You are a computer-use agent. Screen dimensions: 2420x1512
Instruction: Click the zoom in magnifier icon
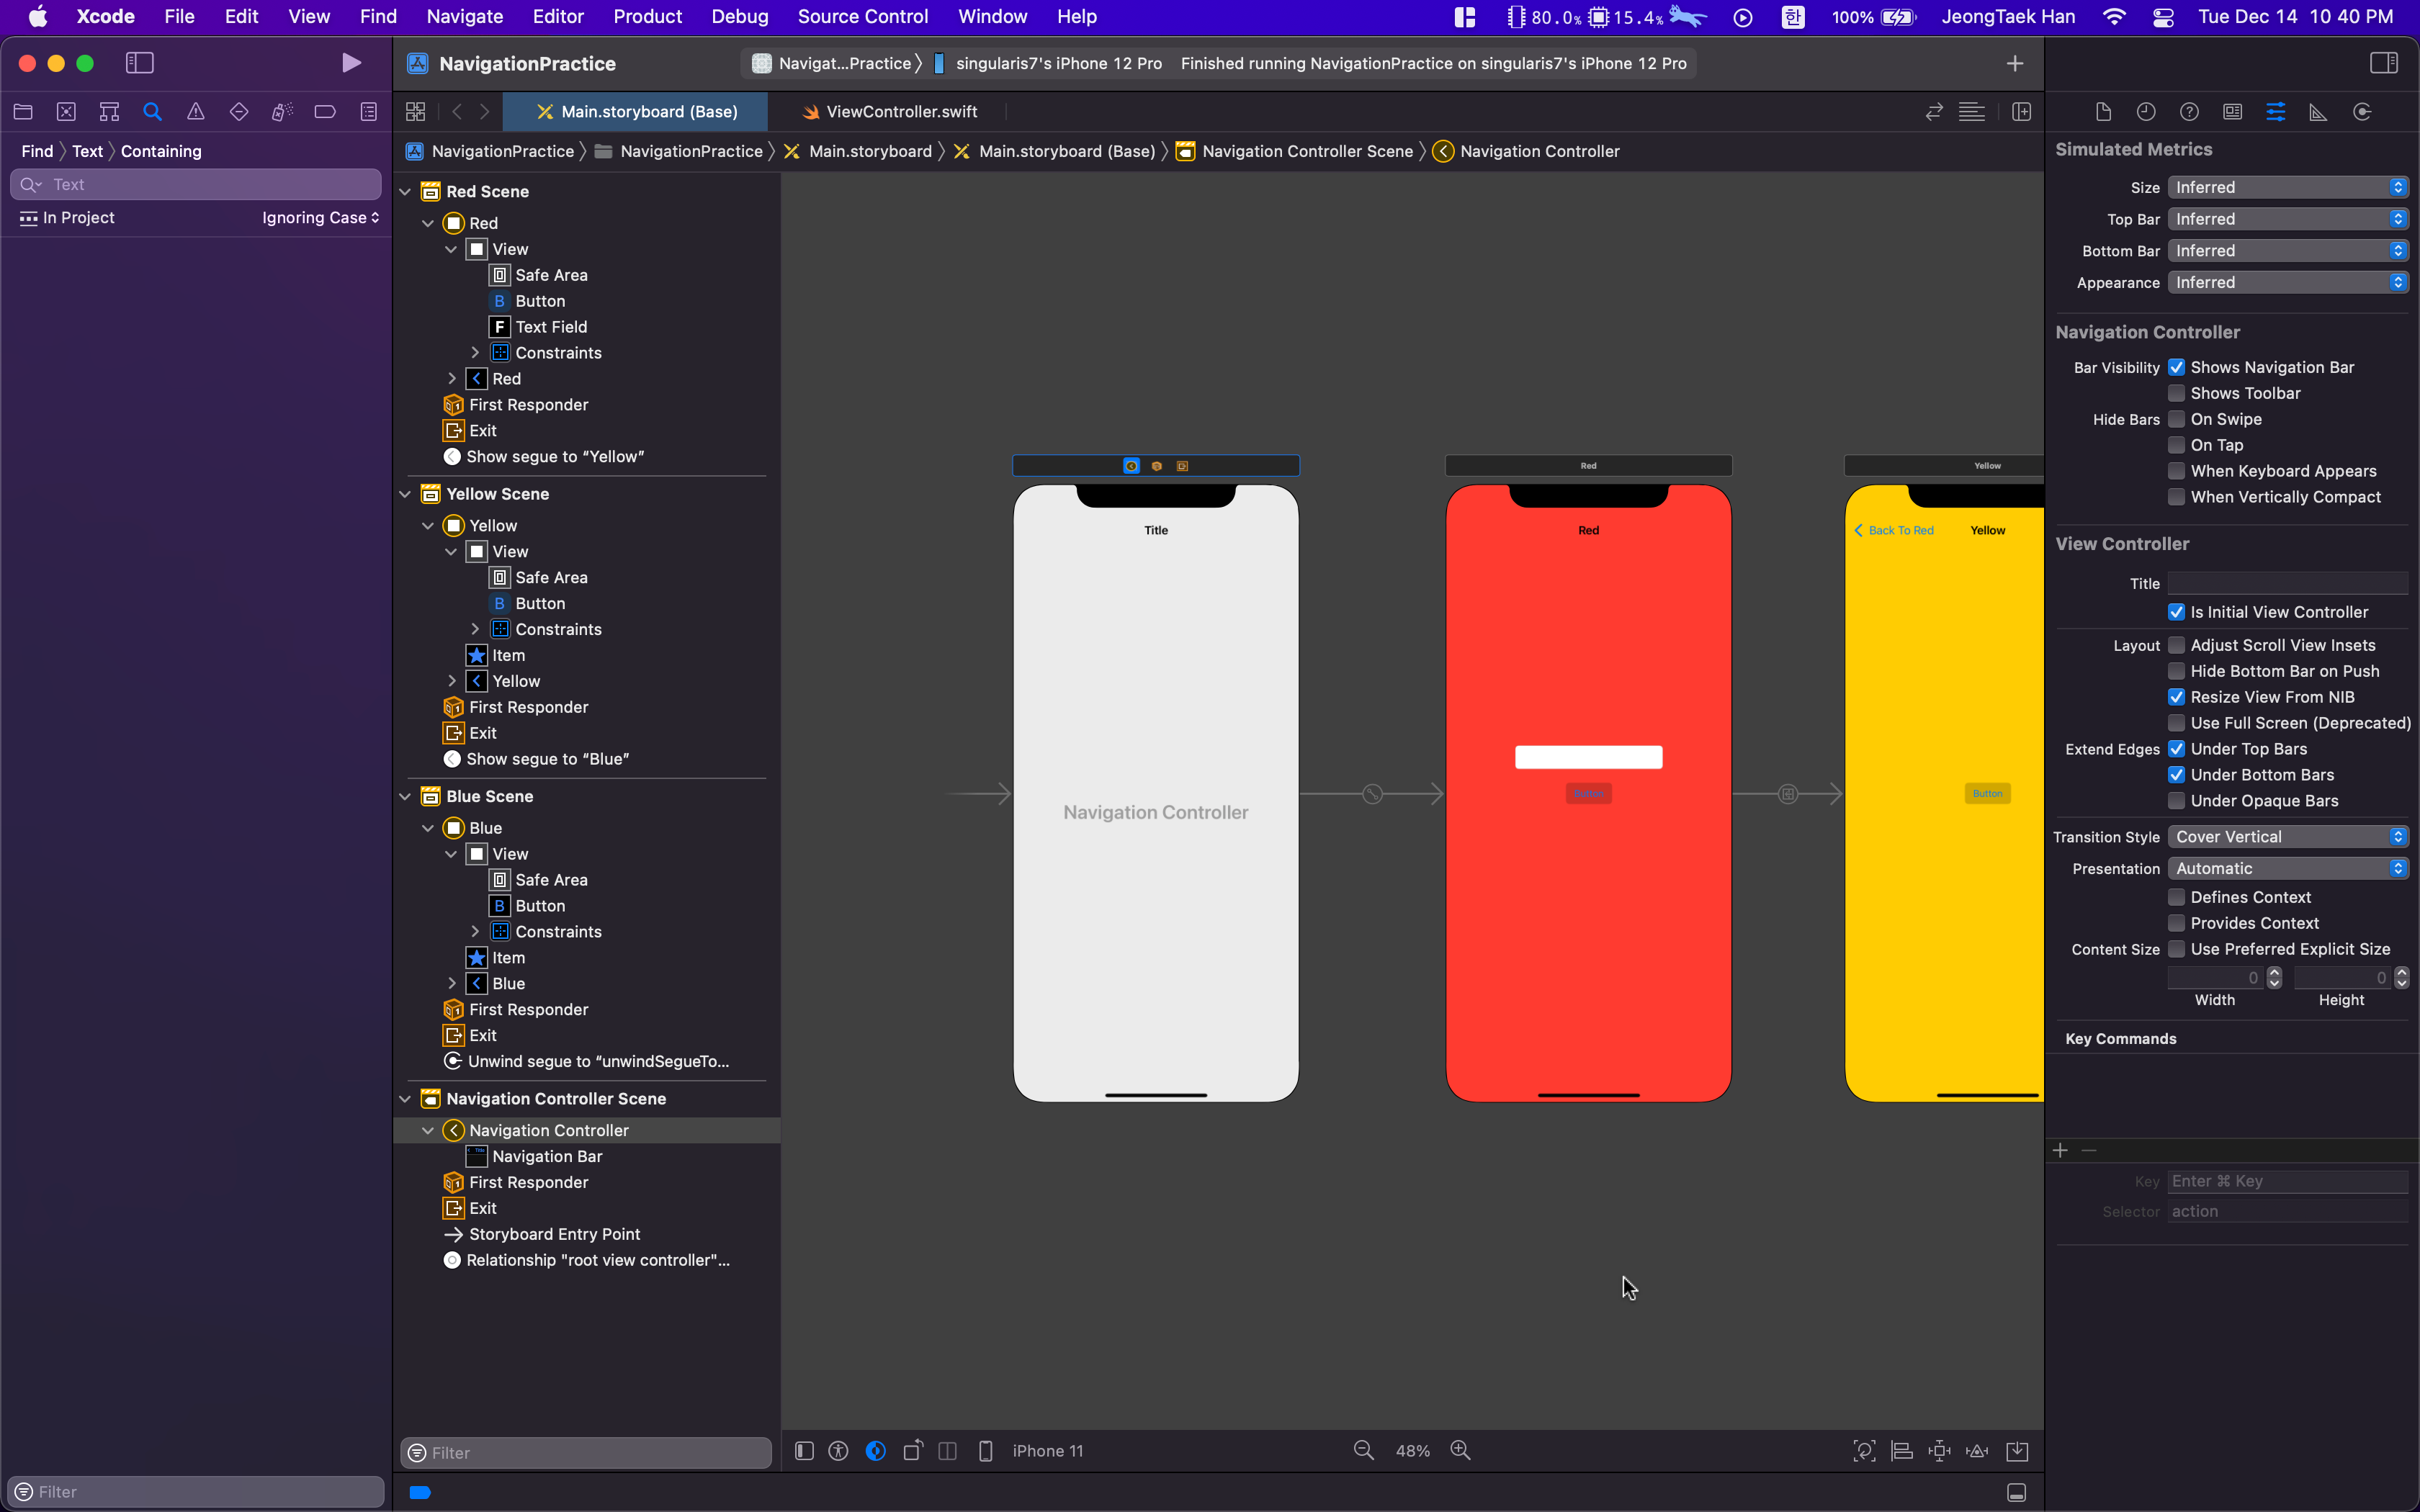coord(1460,1450)
